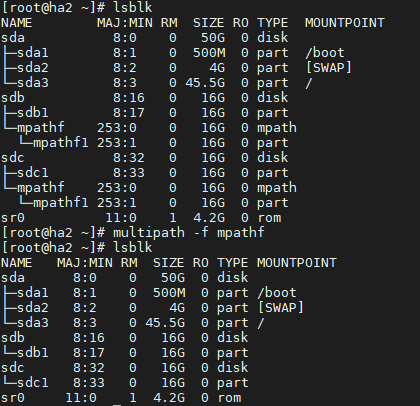Click the 'mpath' type under sdb
Viewport: 420px width, 406px height.
tap(277, 128)
